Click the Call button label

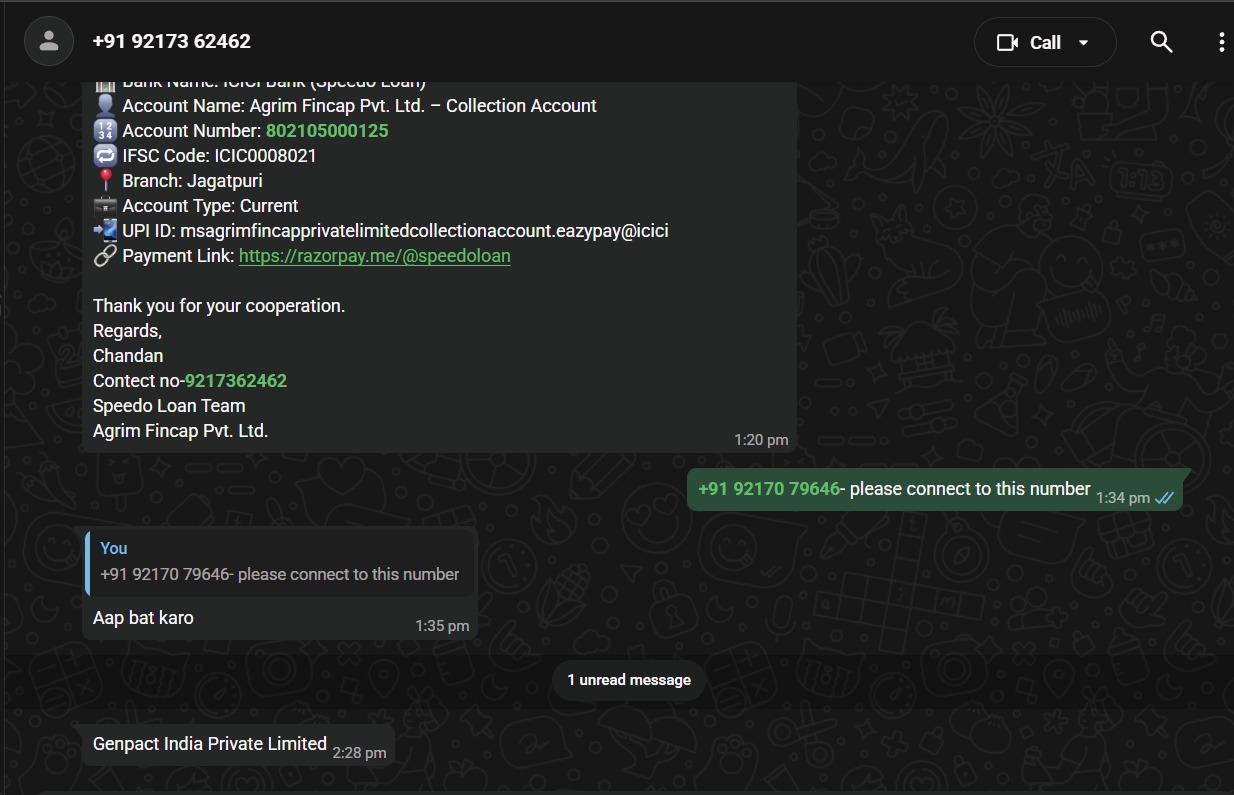pyautogui.click(x=1045, y=42)
